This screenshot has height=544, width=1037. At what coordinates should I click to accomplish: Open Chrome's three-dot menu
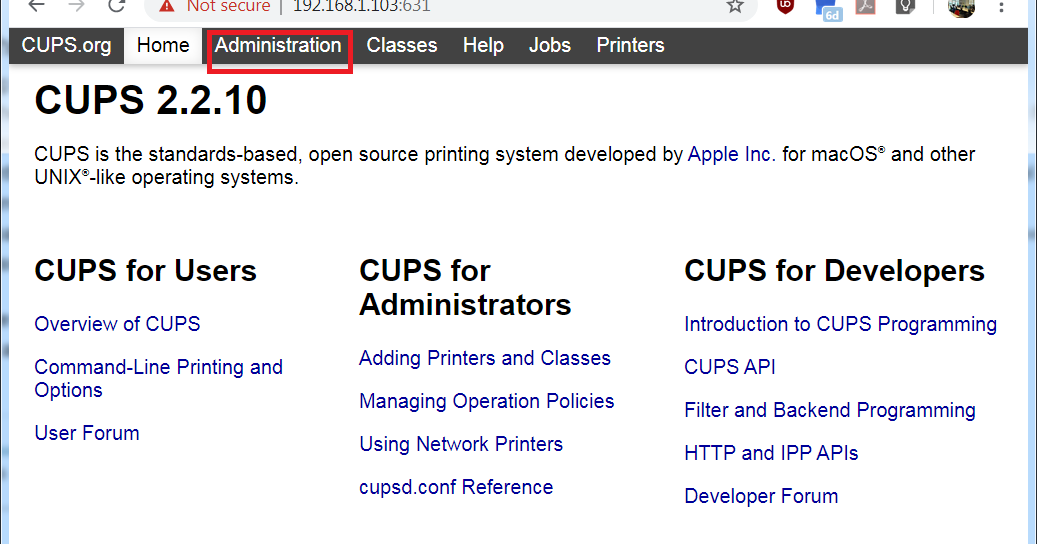pyautogui.click(x=1001, y=7)
